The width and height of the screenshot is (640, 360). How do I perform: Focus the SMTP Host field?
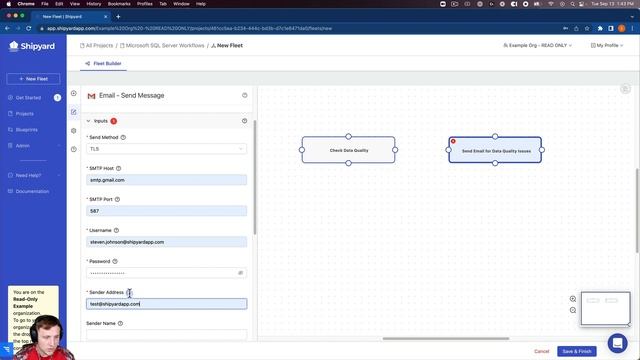click(166, 180)
